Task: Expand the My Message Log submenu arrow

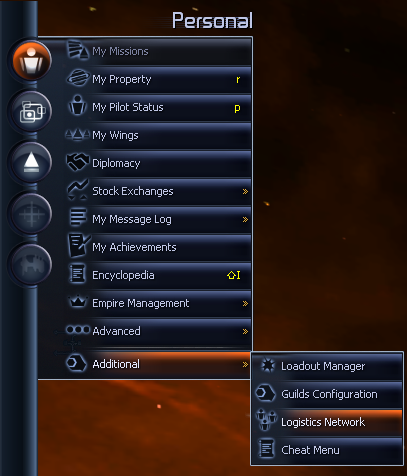Action: tap(245, 219)
